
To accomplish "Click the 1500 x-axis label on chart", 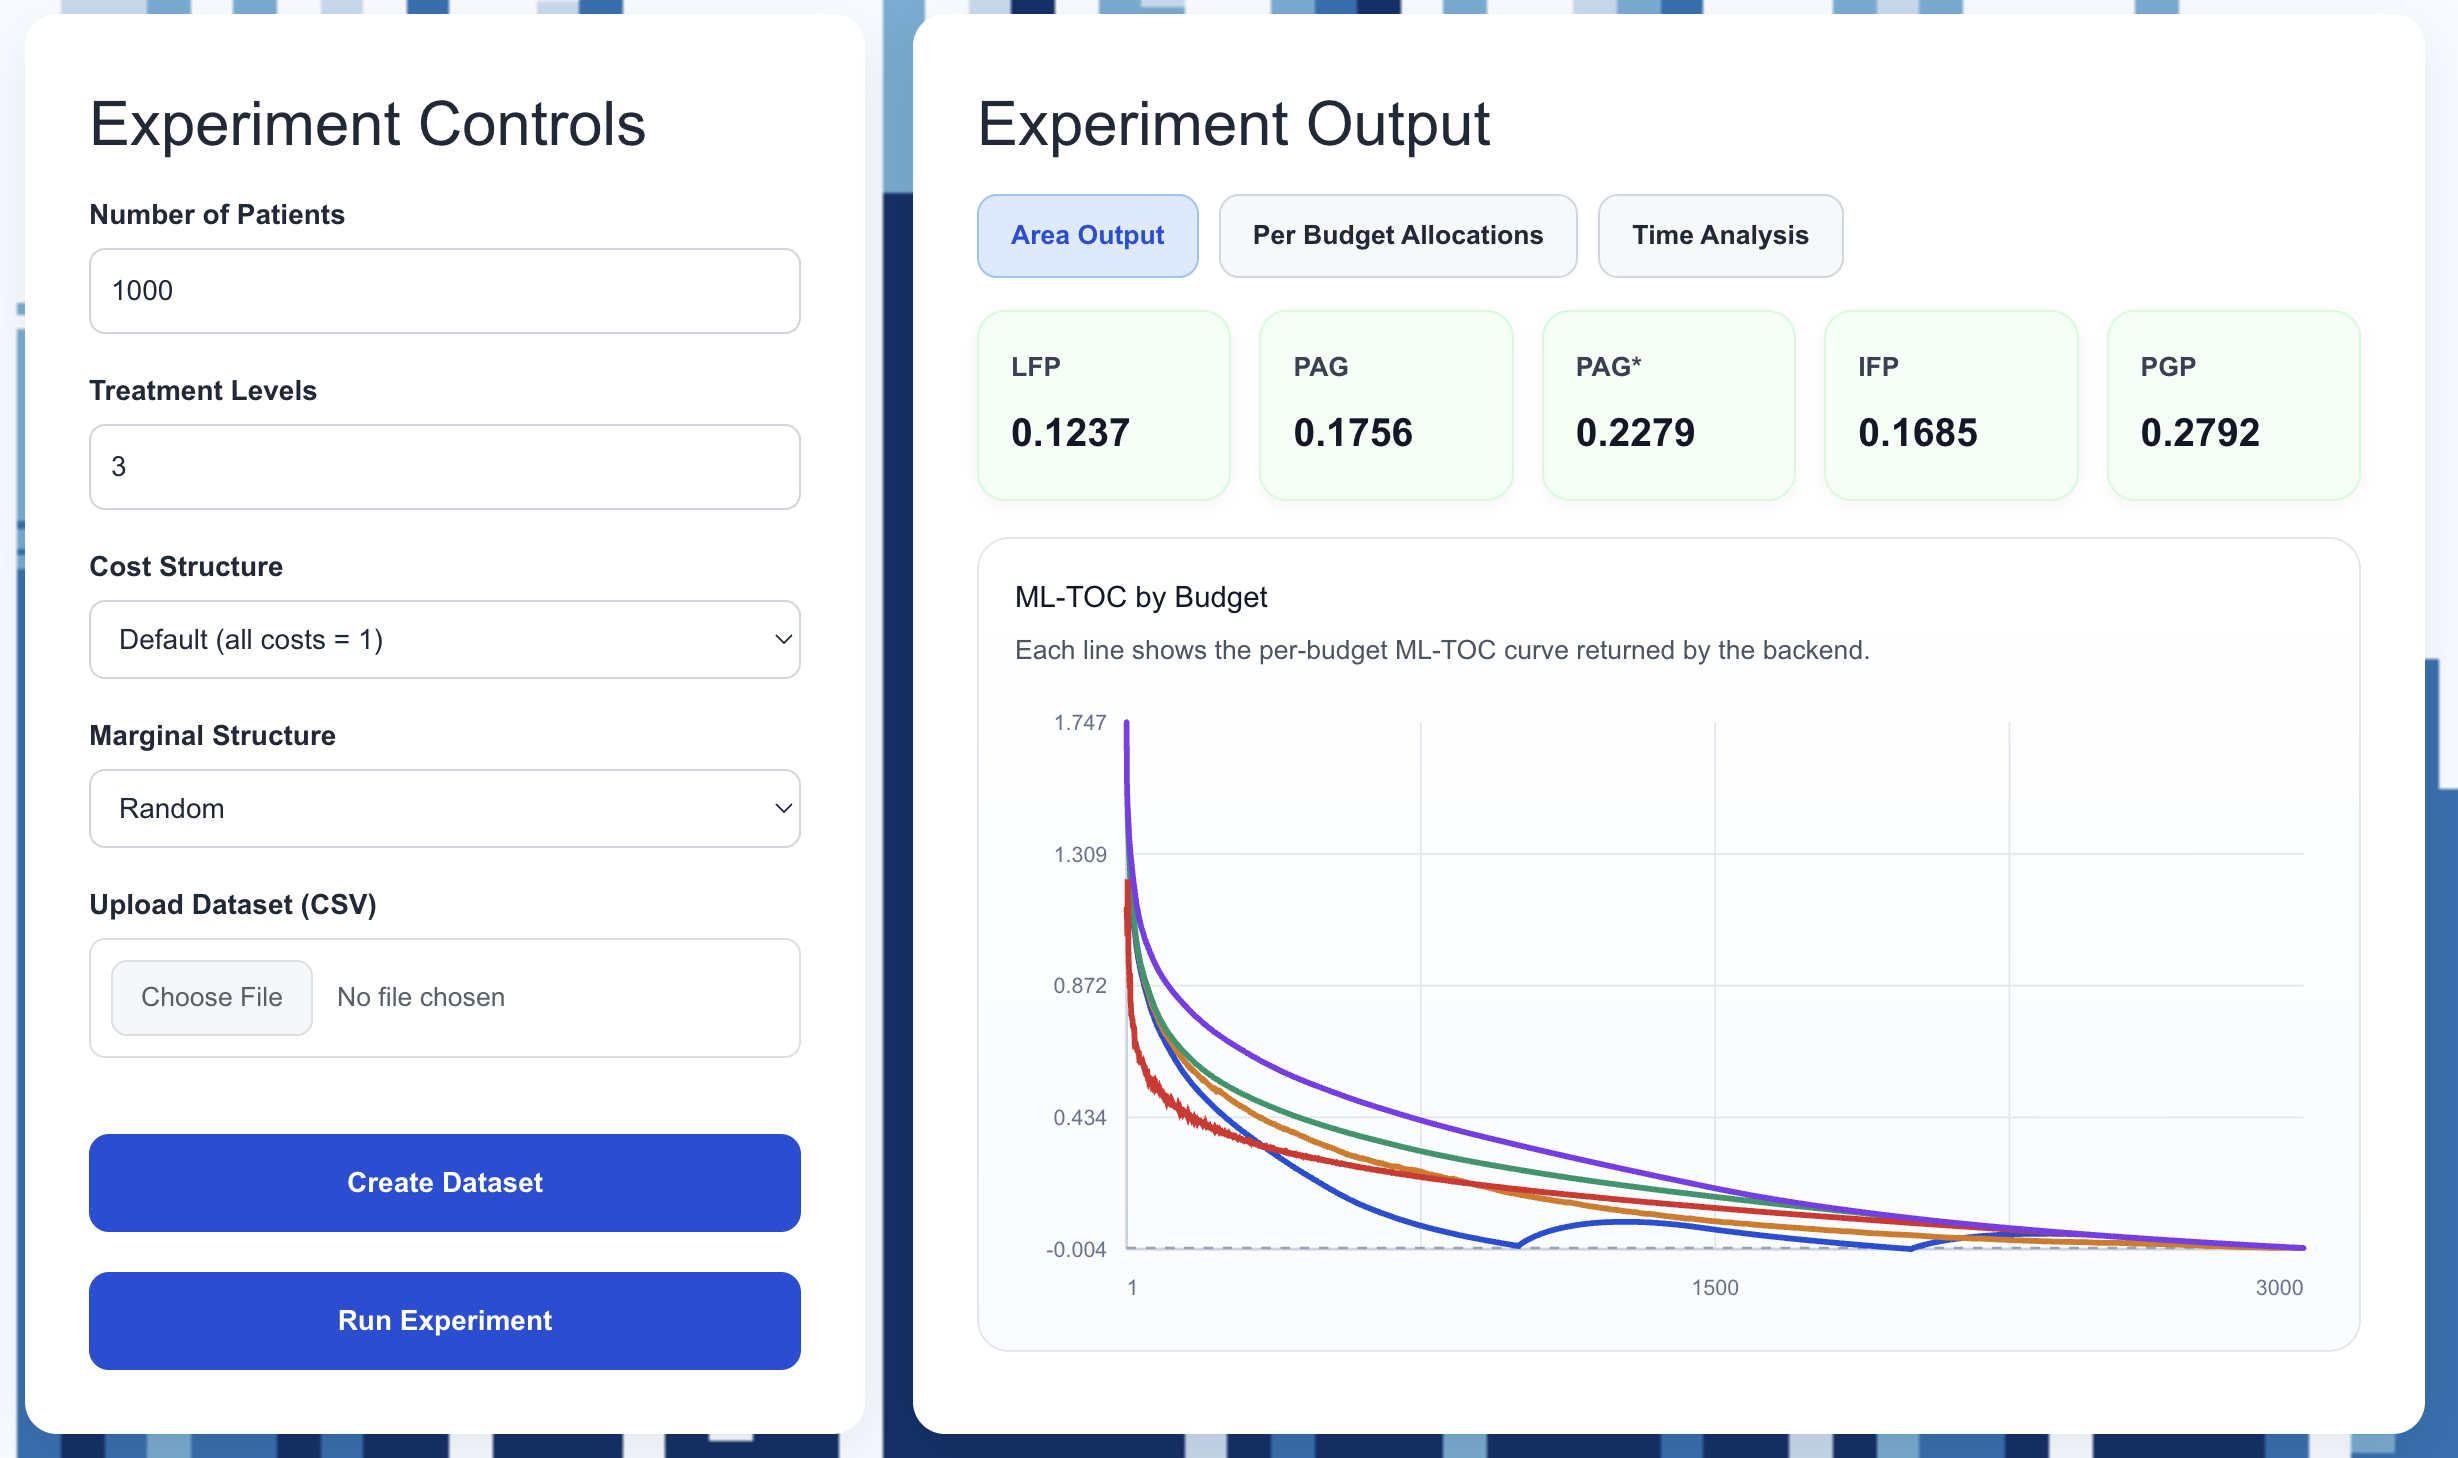I will [1714, 1288].
